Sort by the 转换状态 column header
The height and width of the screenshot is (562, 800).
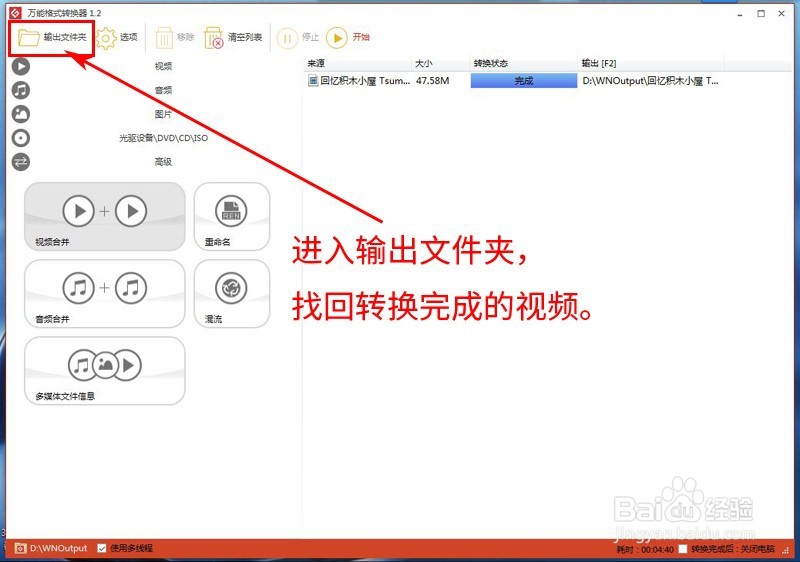pos(524,64)
